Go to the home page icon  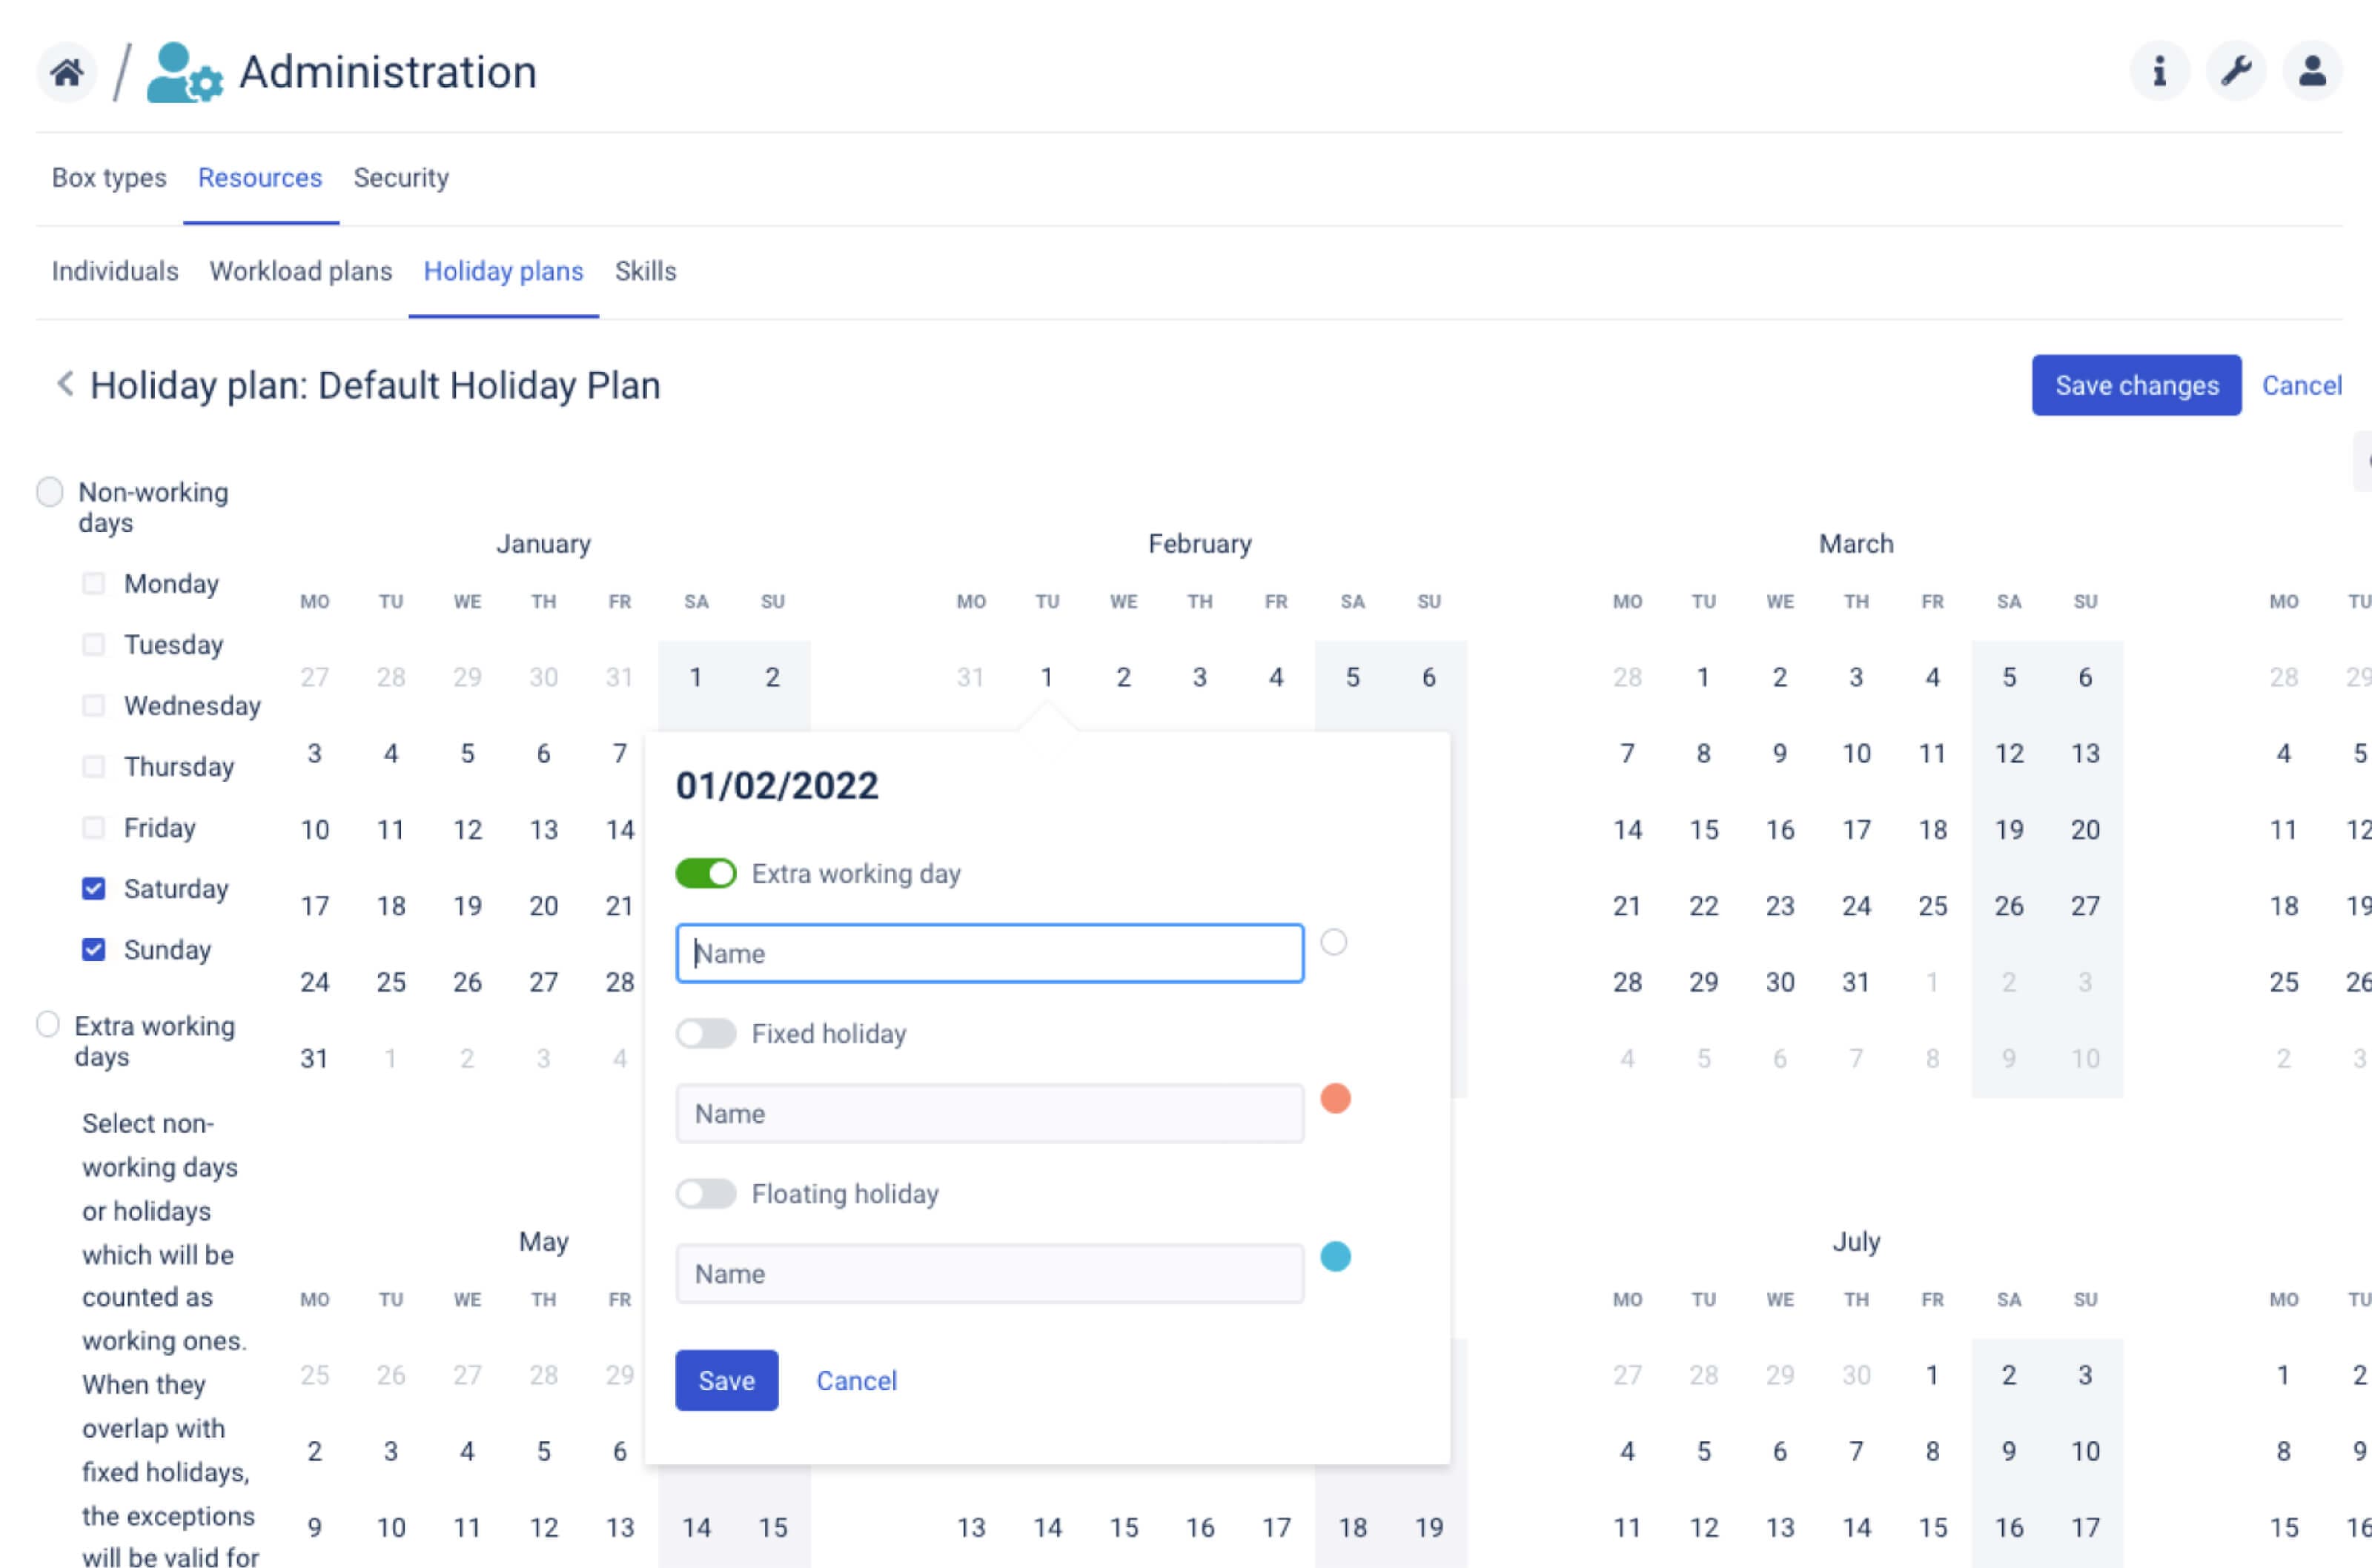(x=67, y=72)
